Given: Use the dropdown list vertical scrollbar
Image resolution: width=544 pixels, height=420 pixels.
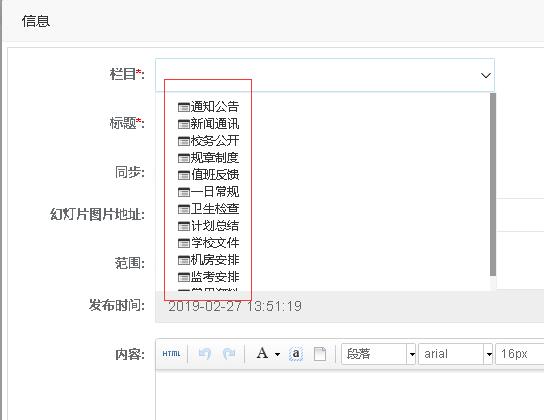Looking at the screenshot, I should [493, 185].
